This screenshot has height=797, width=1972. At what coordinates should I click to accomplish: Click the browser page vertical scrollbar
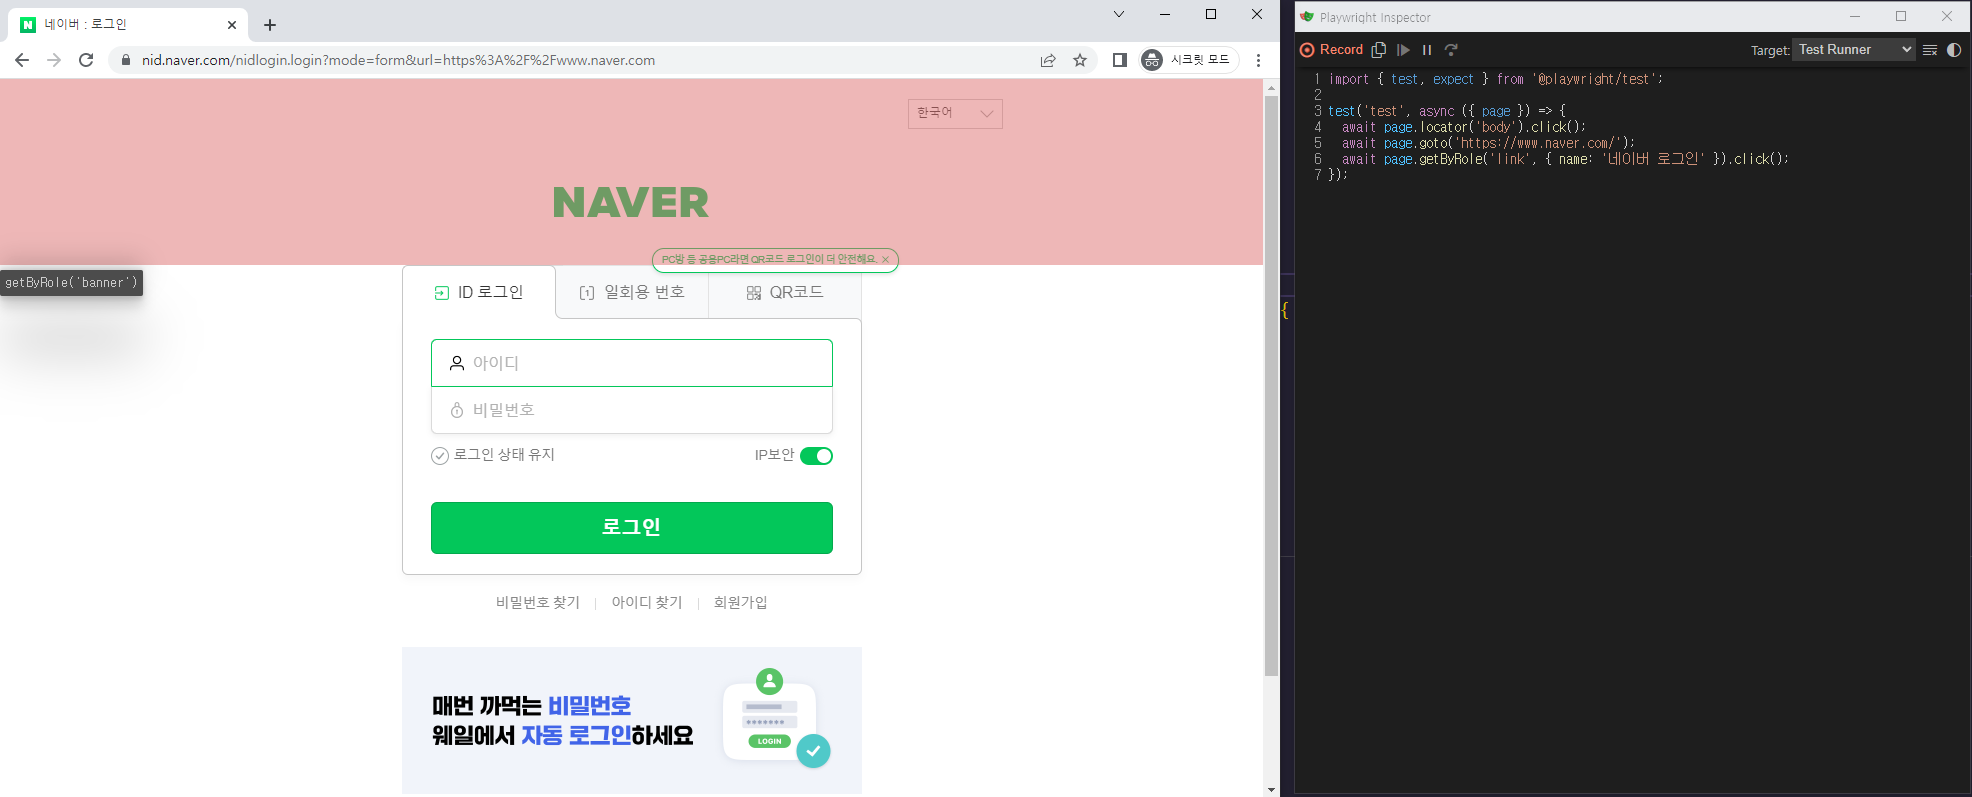pyautogui.click(x=1272, y=385)
